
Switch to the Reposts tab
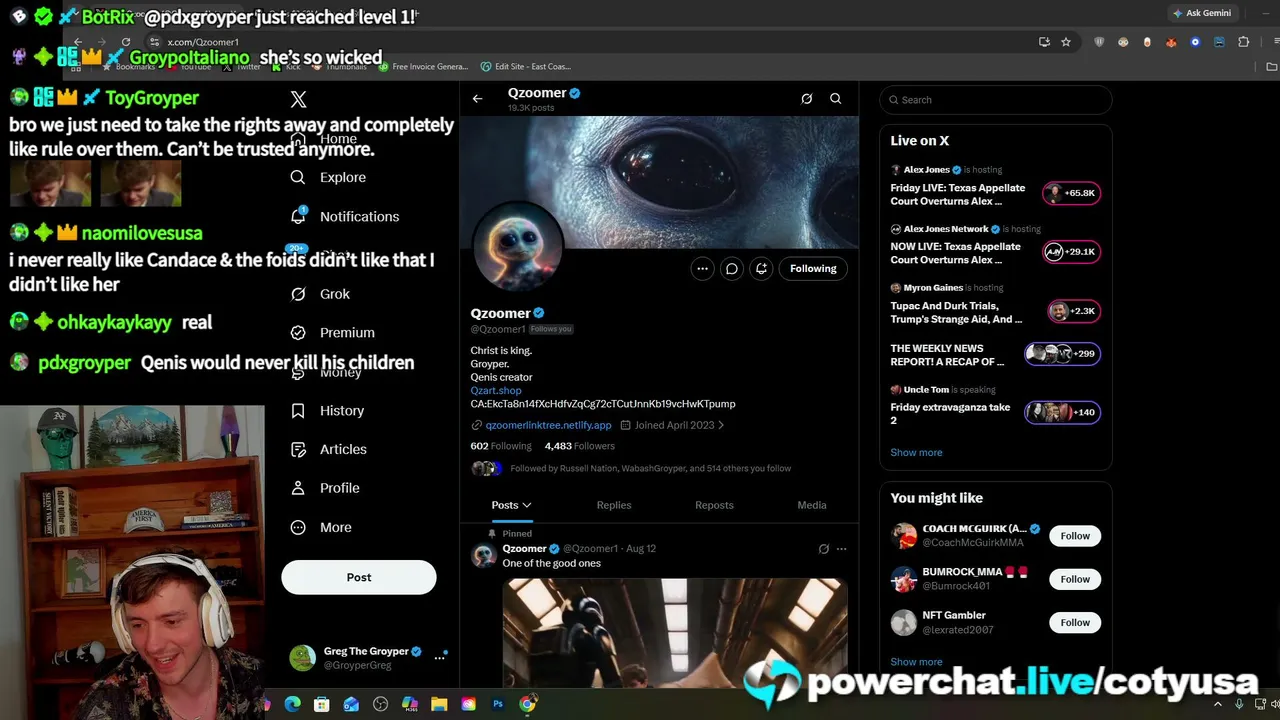pyautogui.click(x=714, y=505)
